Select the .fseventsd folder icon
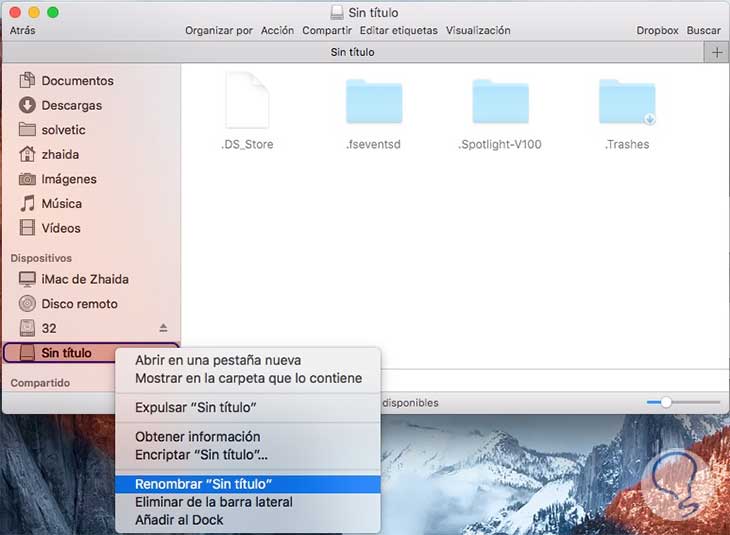Viewport: 730px width, 535px height. click(374, 102)
